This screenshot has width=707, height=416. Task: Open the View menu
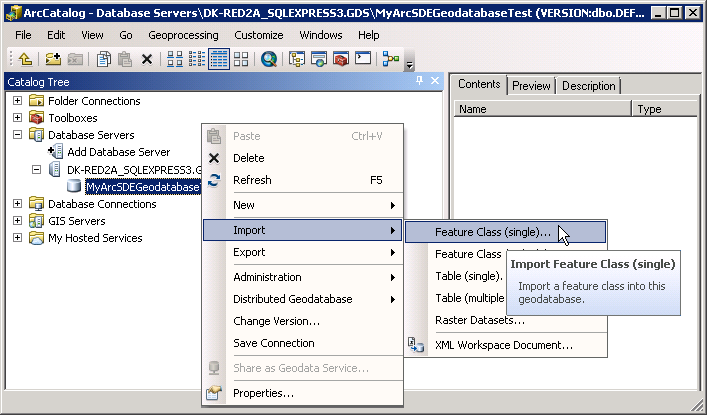[92, 35]
